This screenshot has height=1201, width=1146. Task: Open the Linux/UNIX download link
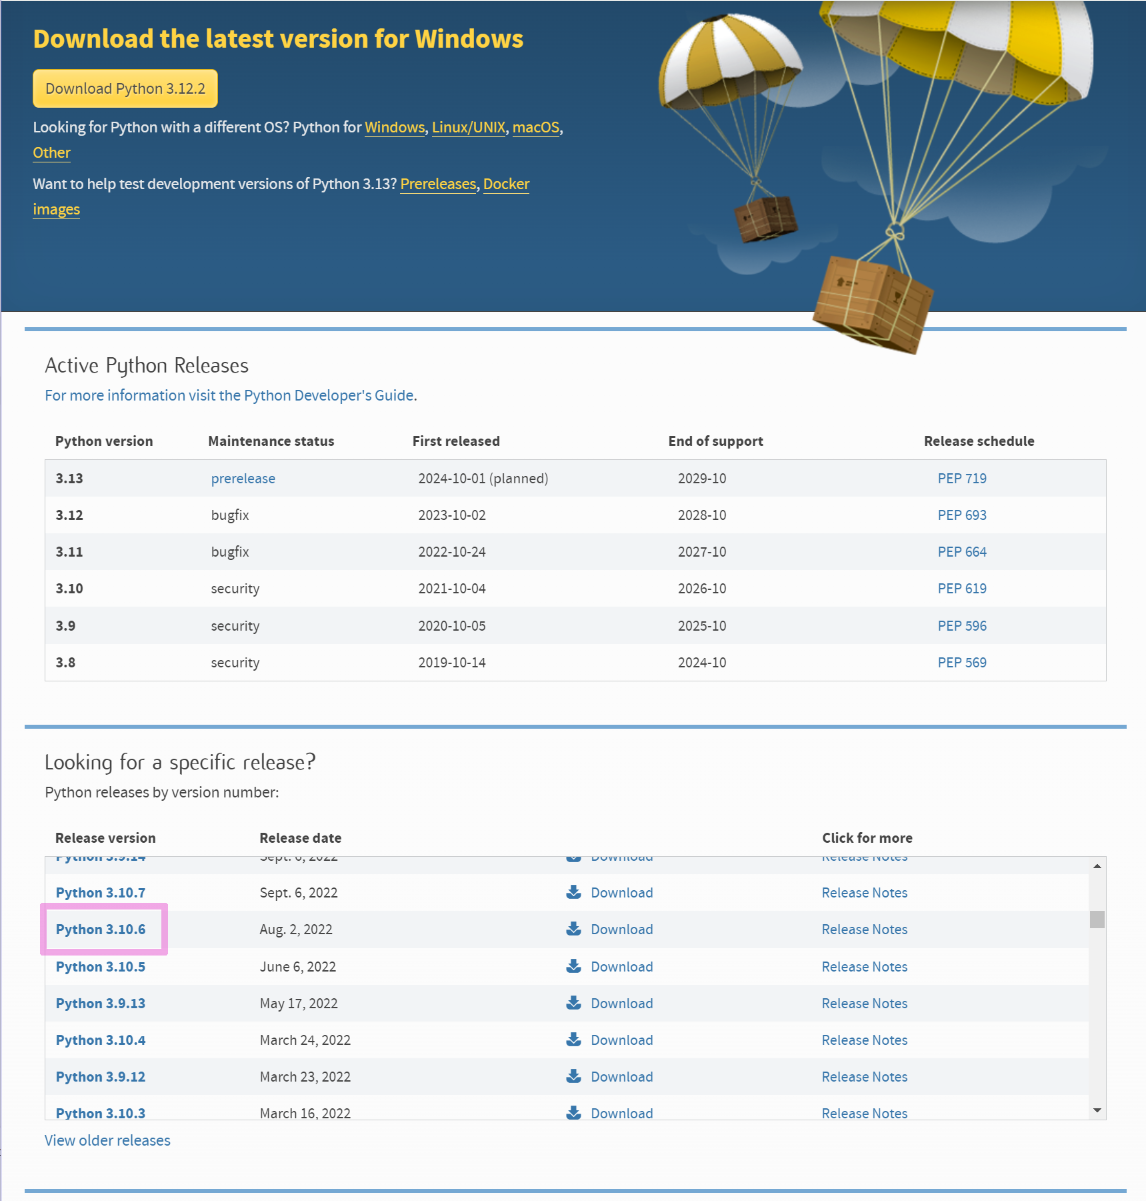click(469, 127)
